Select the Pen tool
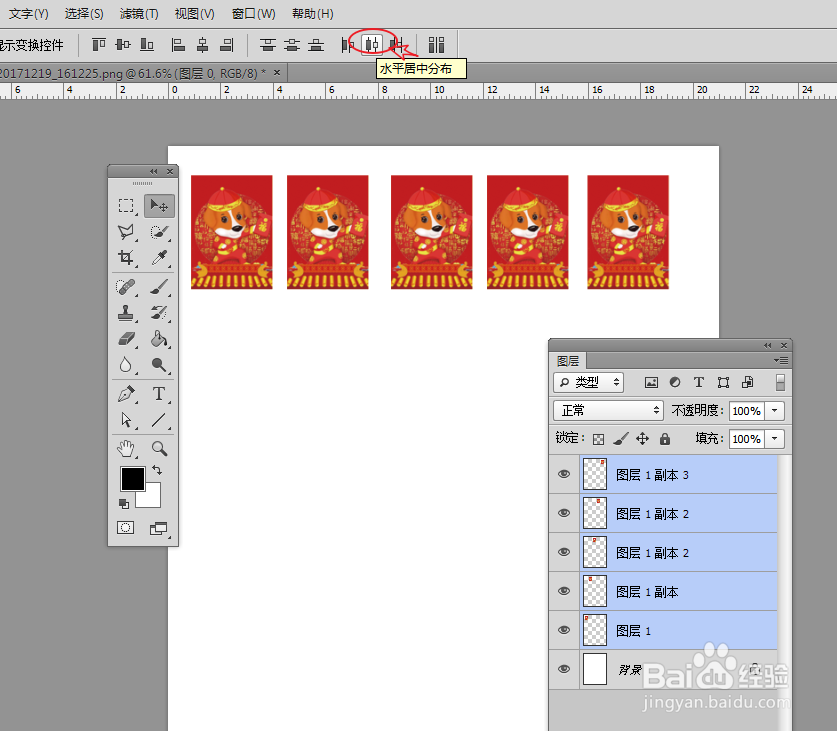The image size is (837, 731). click(x=126, y=394)
